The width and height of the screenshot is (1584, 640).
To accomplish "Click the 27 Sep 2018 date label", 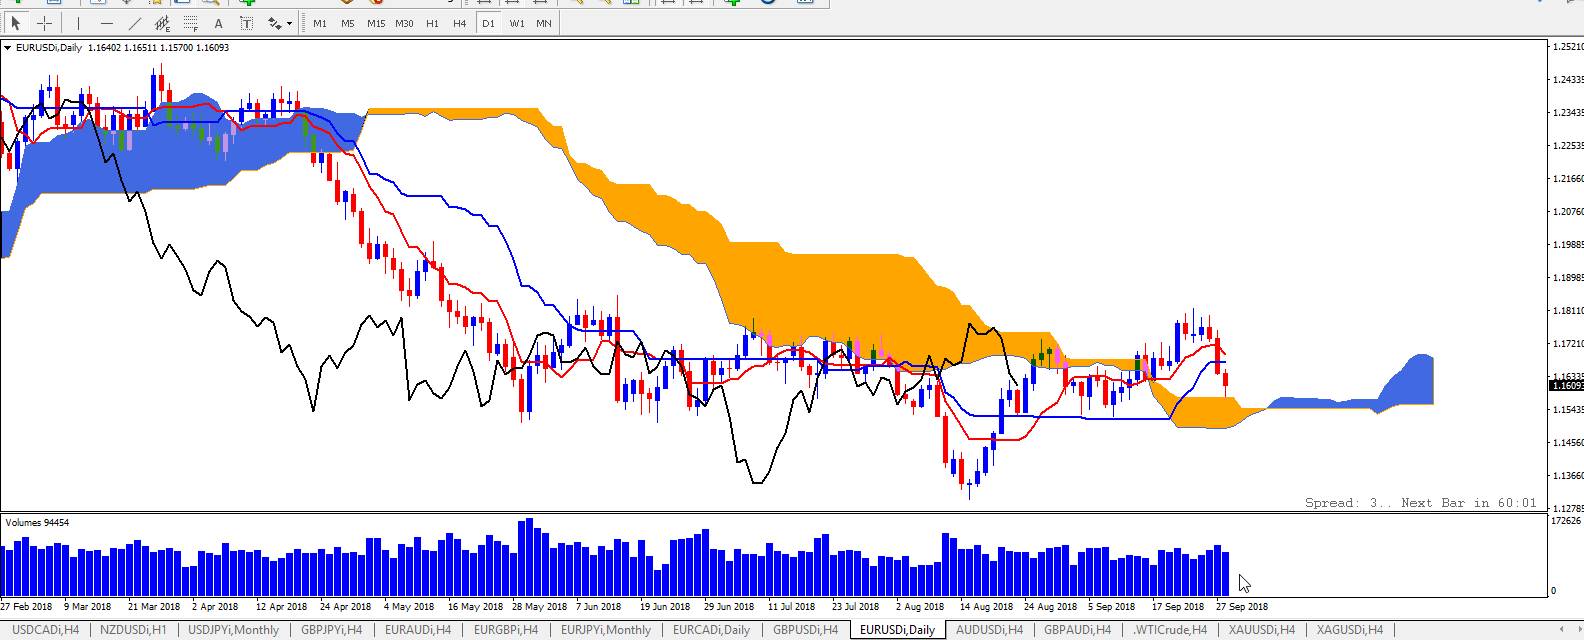I will point(1241,606).
